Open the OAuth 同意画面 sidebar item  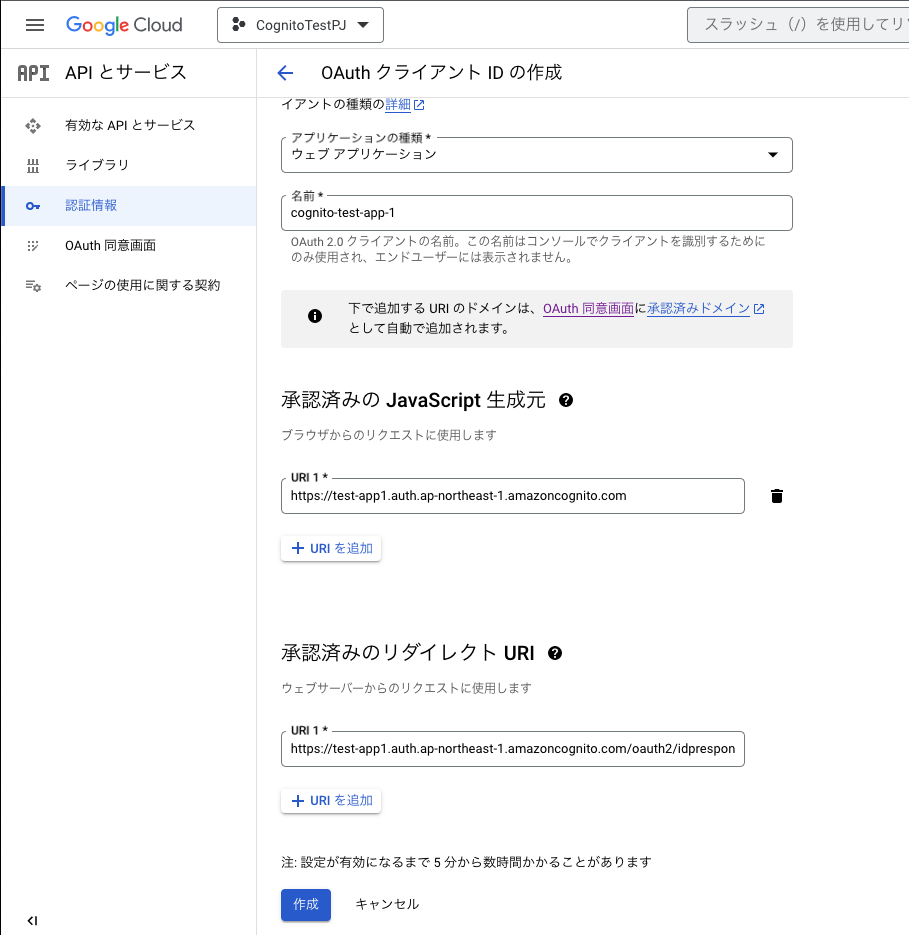(x=98, y=245)
